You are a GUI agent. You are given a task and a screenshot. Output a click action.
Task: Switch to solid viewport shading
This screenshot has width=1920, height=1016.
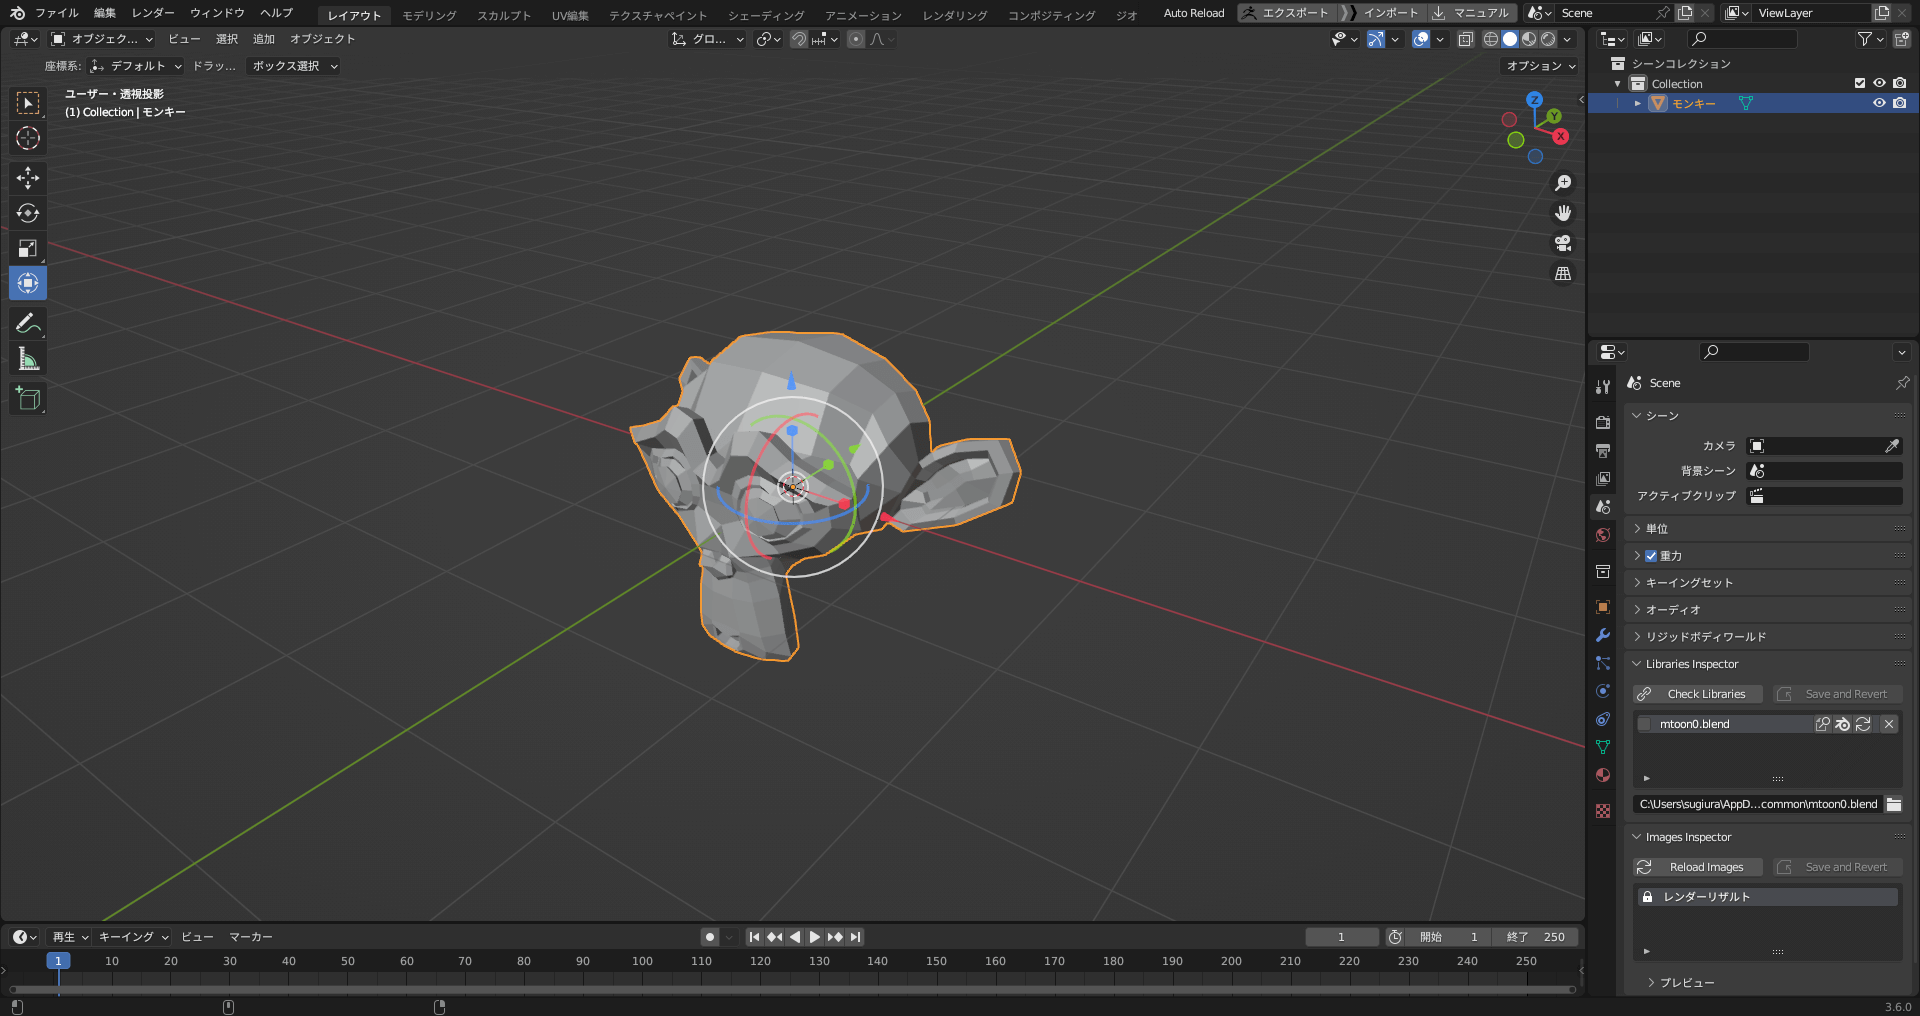point(1510,39)
